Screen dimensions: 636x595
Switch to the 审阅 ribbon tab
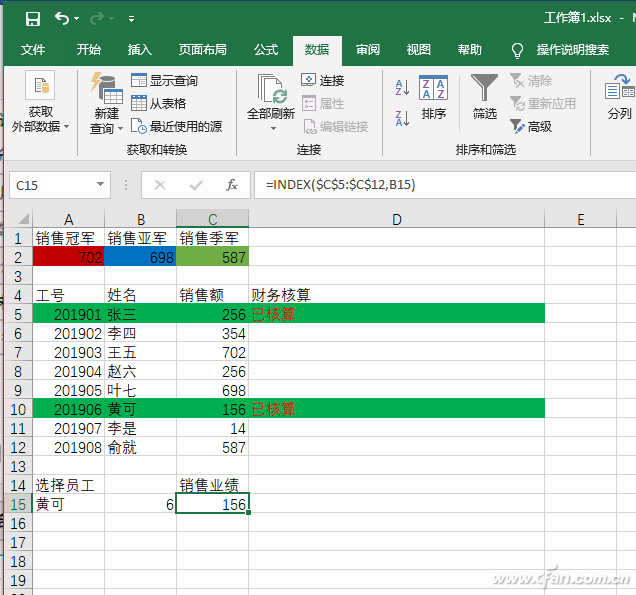pyautogui.click(x=368, y=50)
